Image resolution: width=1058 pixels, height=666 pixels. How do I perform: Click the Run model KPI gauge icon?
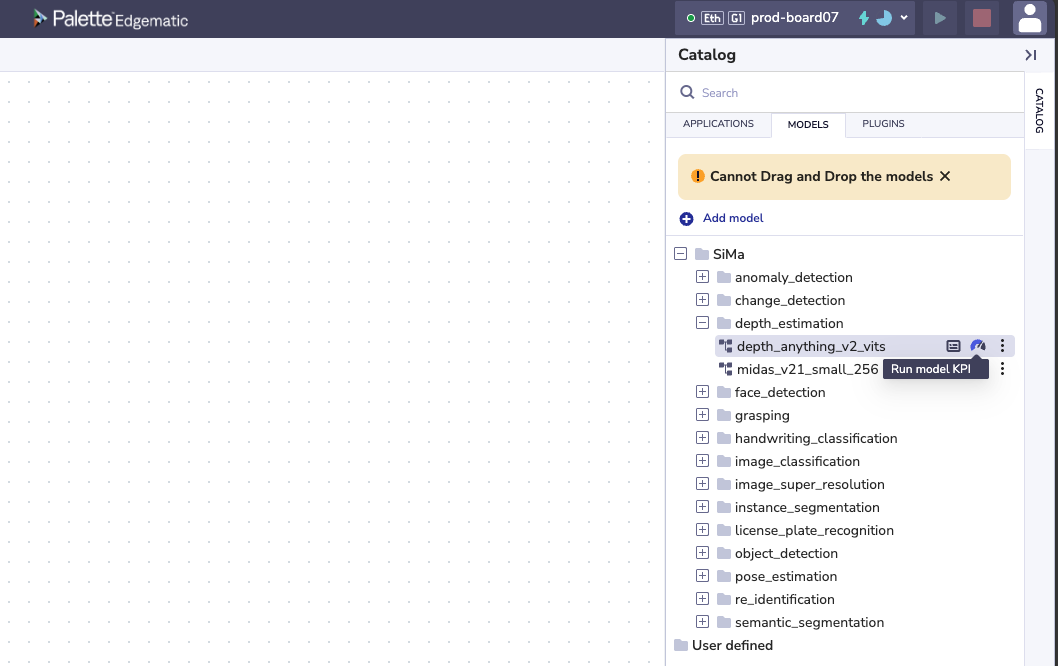click(x=978, y=346)
